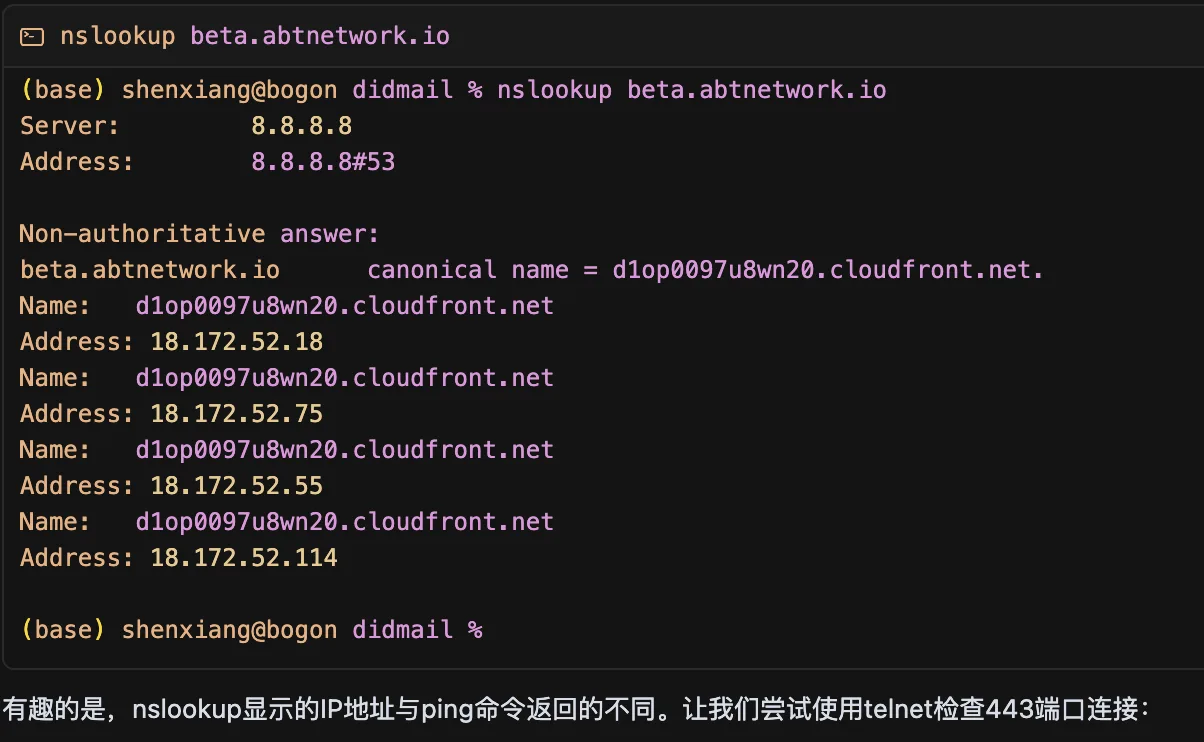Click the shenxiang@bogon text in the first prompt
1204x742 pixels.
[229, 90]
